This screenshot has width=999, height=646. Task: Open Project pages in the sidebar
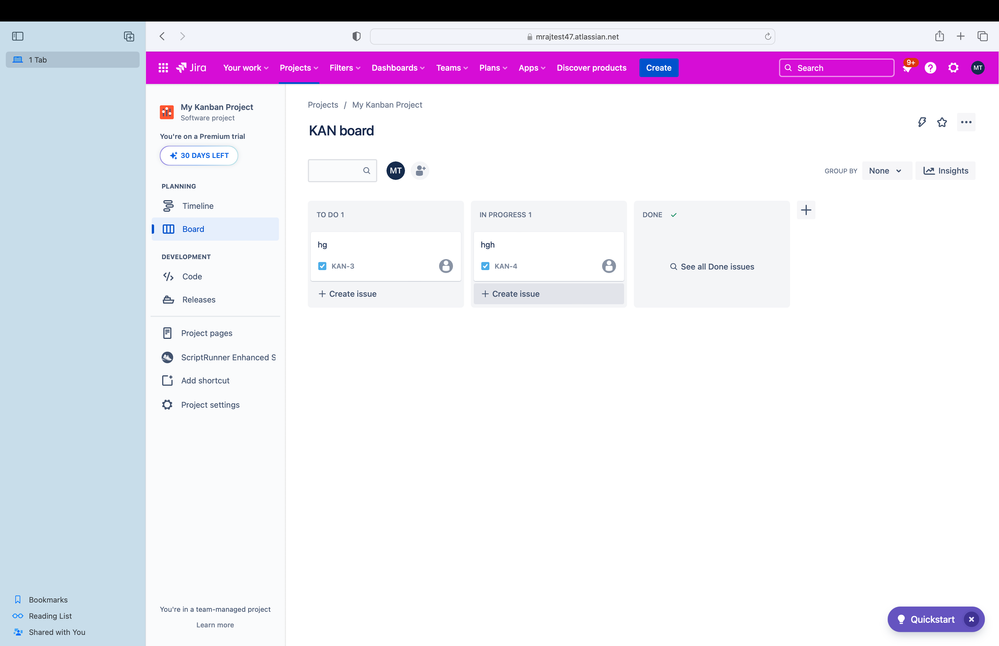(x=215, y=333)
